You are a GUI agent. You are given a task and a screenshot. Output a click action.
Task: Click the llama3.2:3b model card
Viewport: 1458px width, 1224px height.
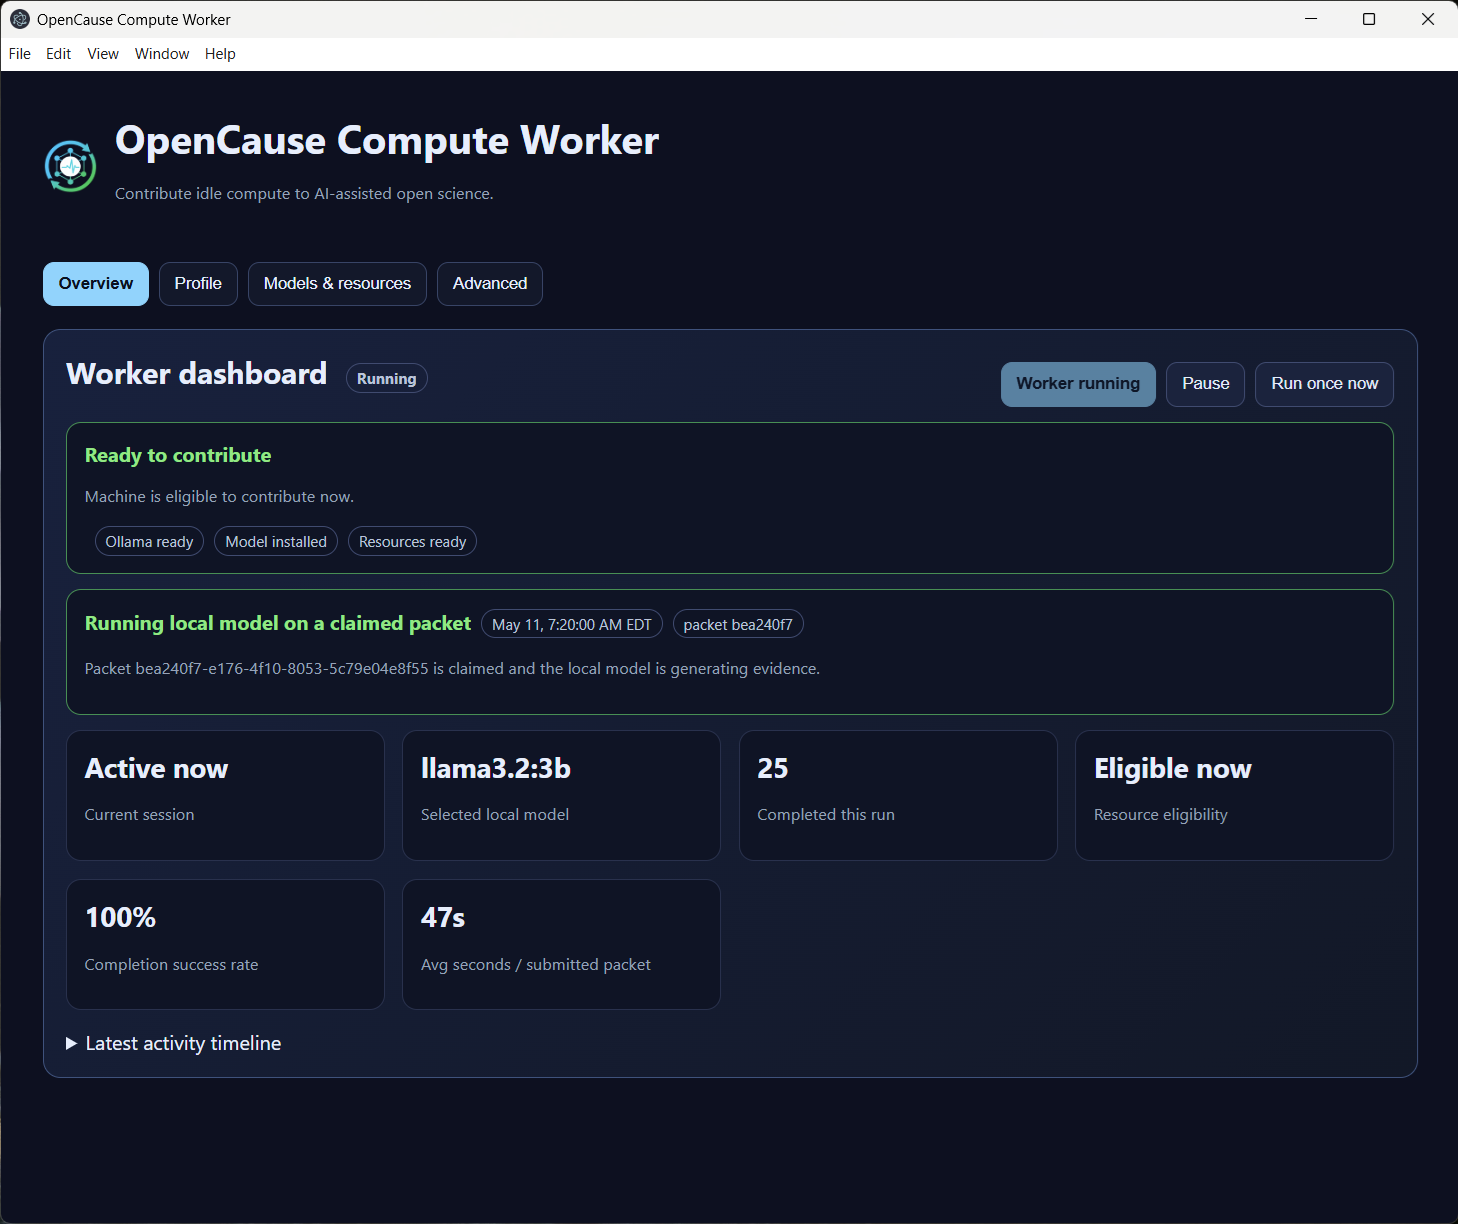point(561,795)
